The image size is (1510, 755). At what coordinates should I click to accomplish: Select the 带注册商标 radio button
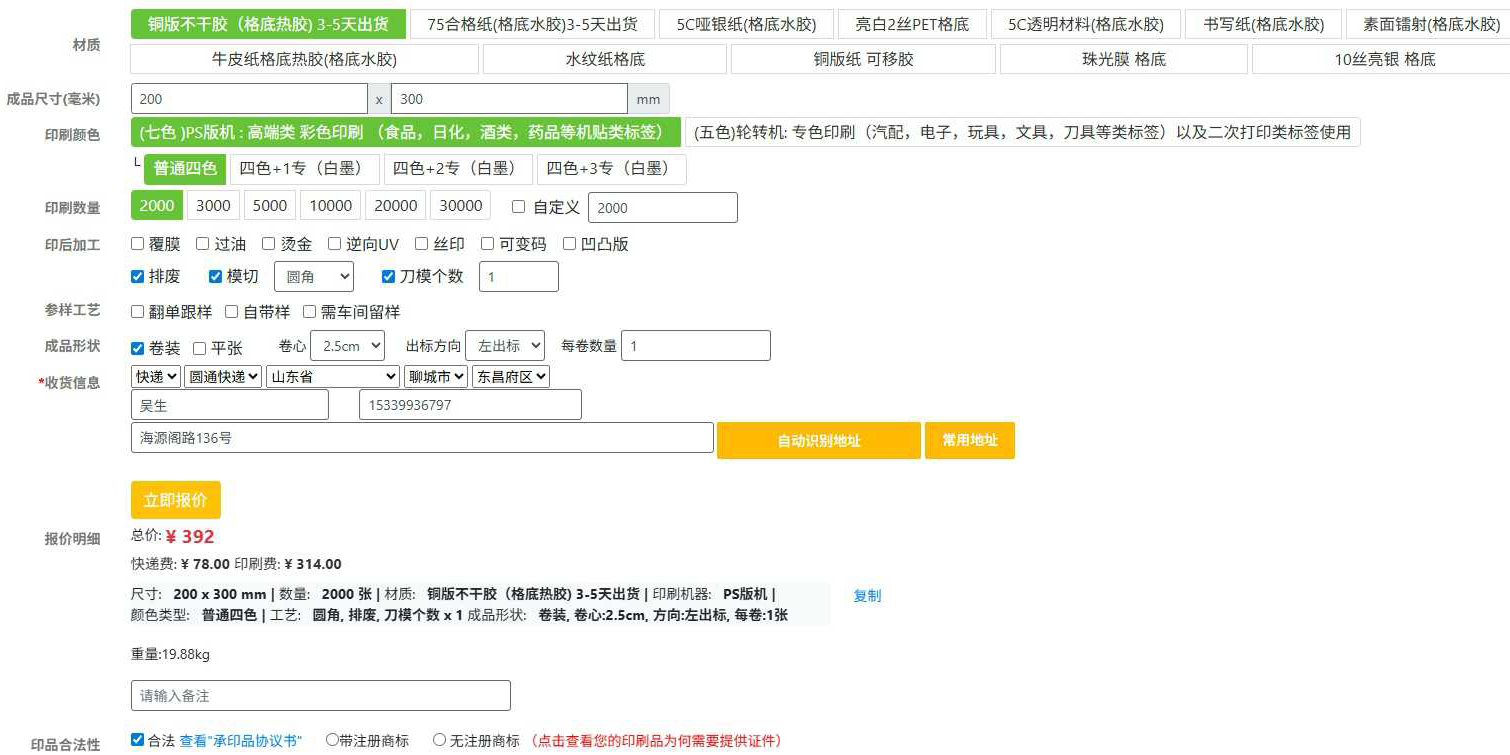click(330, 740)
